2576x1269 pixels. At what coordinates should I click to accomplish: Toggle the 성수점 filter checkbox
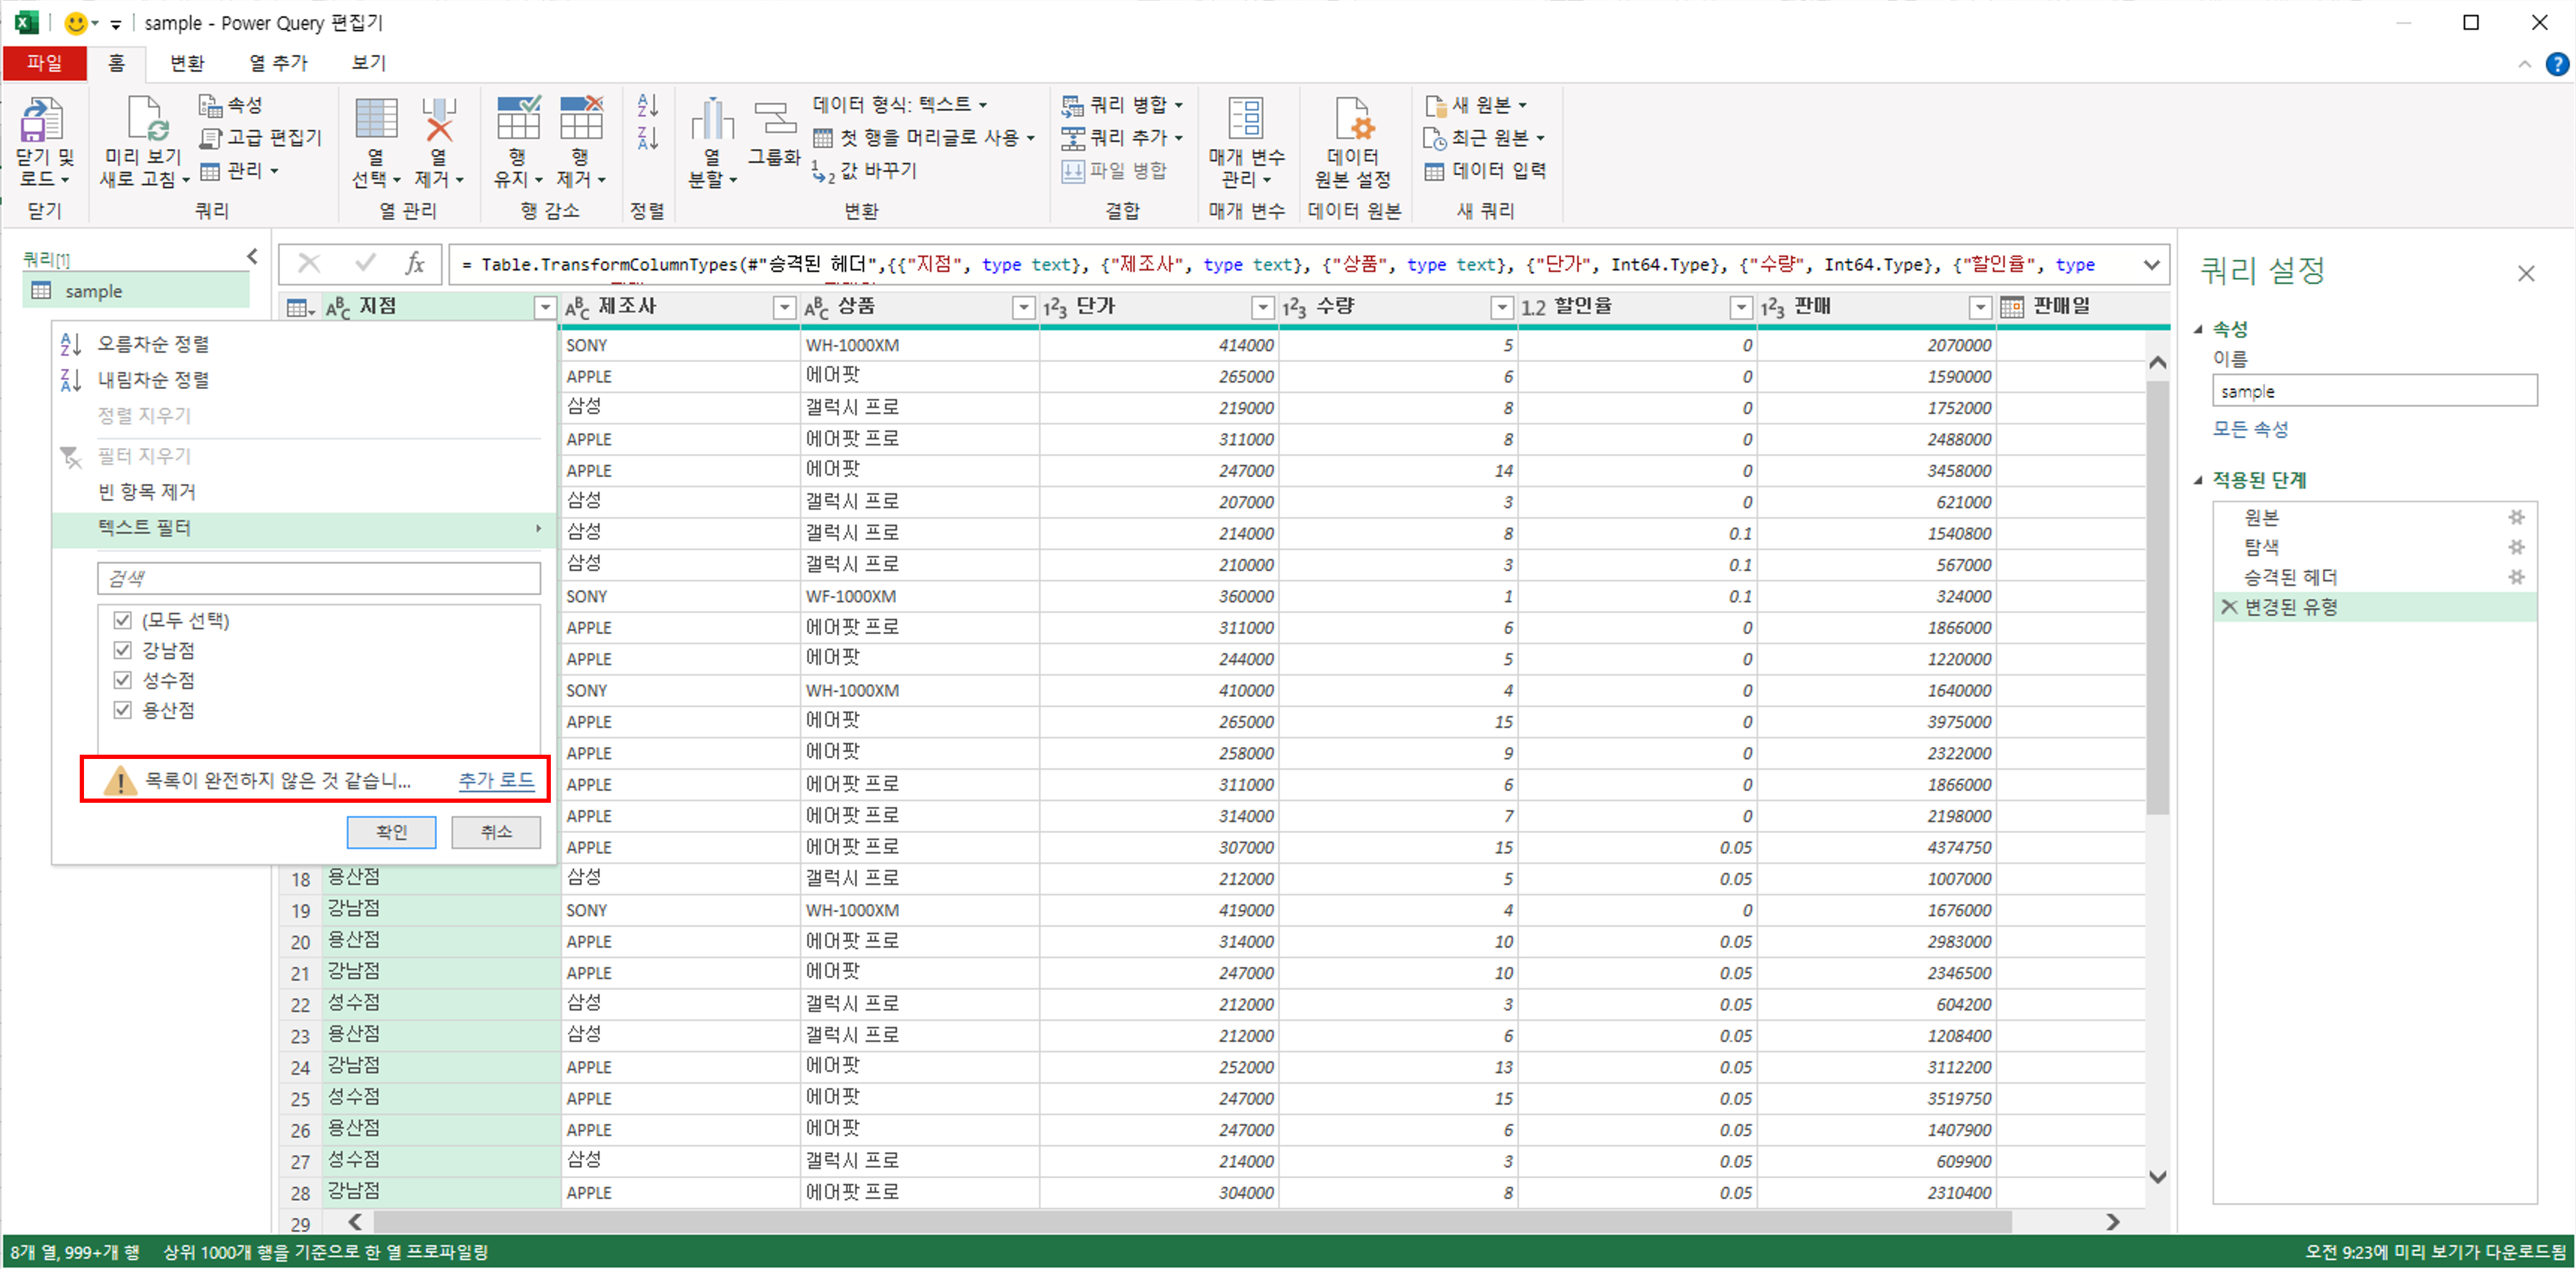point(123,680)
